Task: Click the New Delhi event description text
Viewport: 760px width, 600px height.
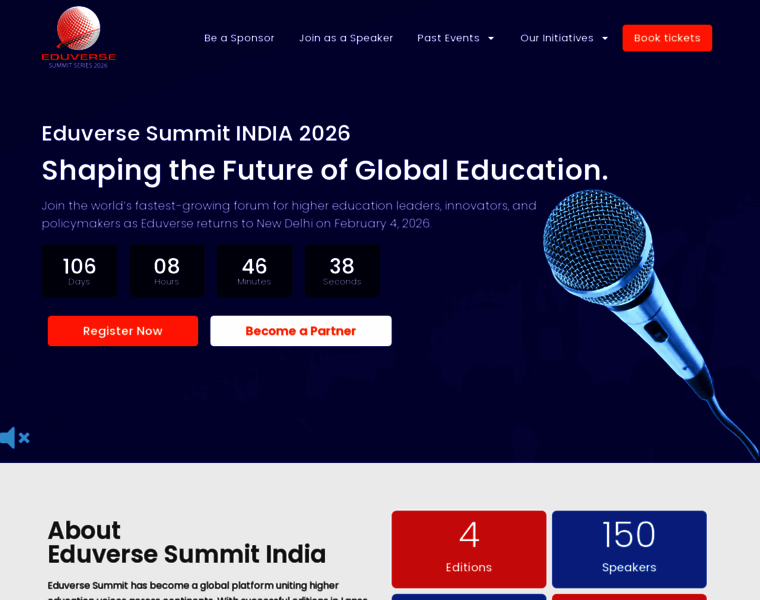Action: point(288,214)
